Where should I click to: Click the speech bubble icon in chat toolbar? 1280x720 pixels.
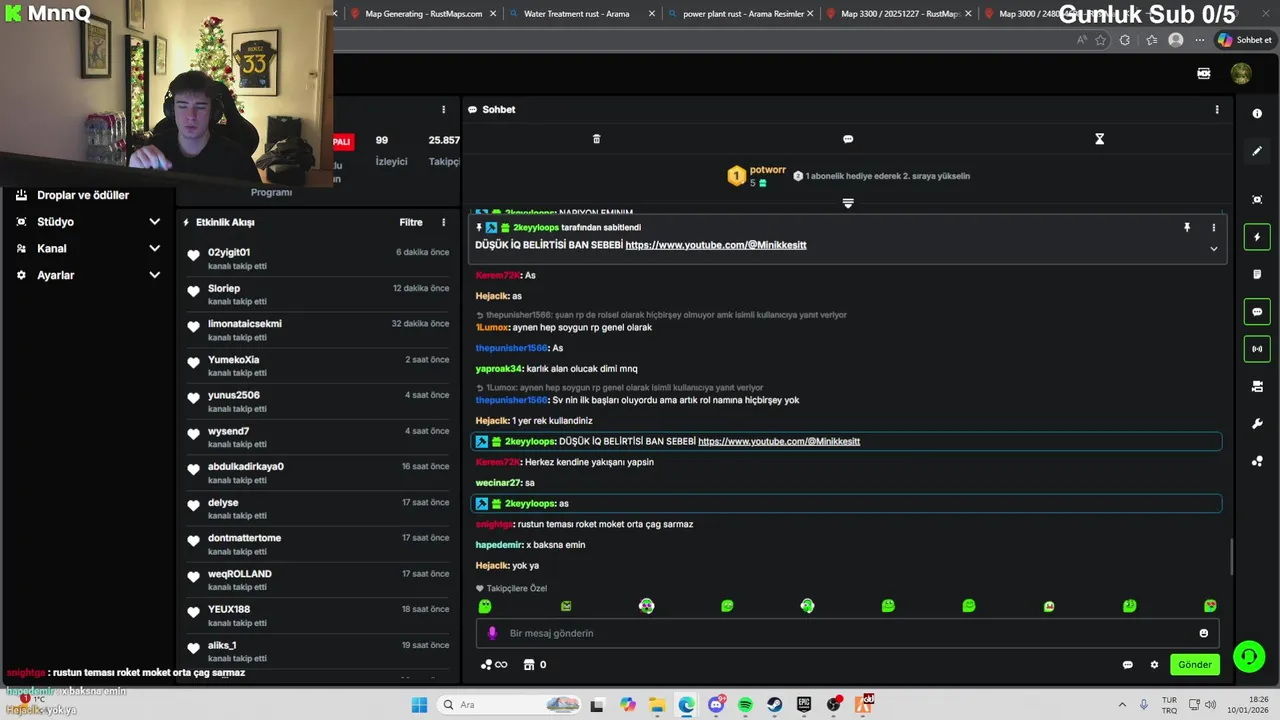[848, 139]
